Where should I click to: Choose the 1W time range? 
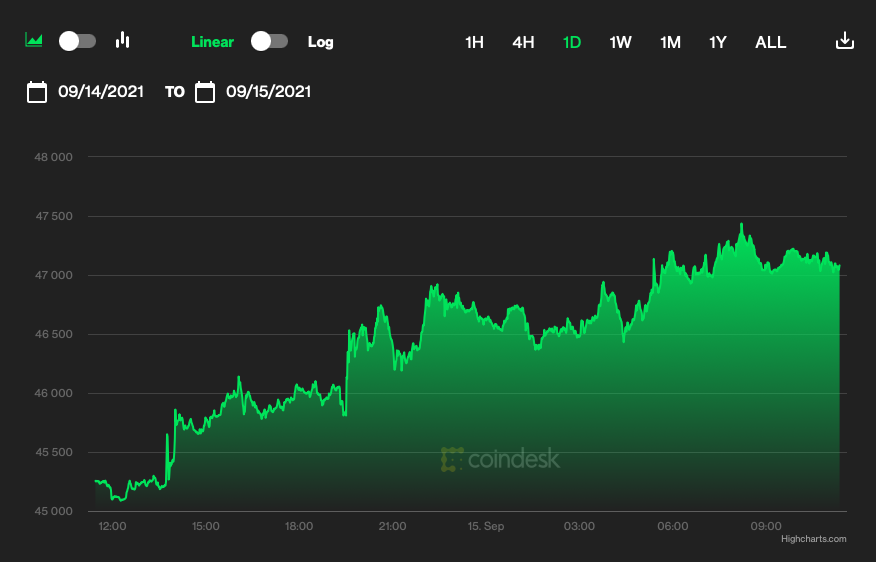tap(620, 42)
